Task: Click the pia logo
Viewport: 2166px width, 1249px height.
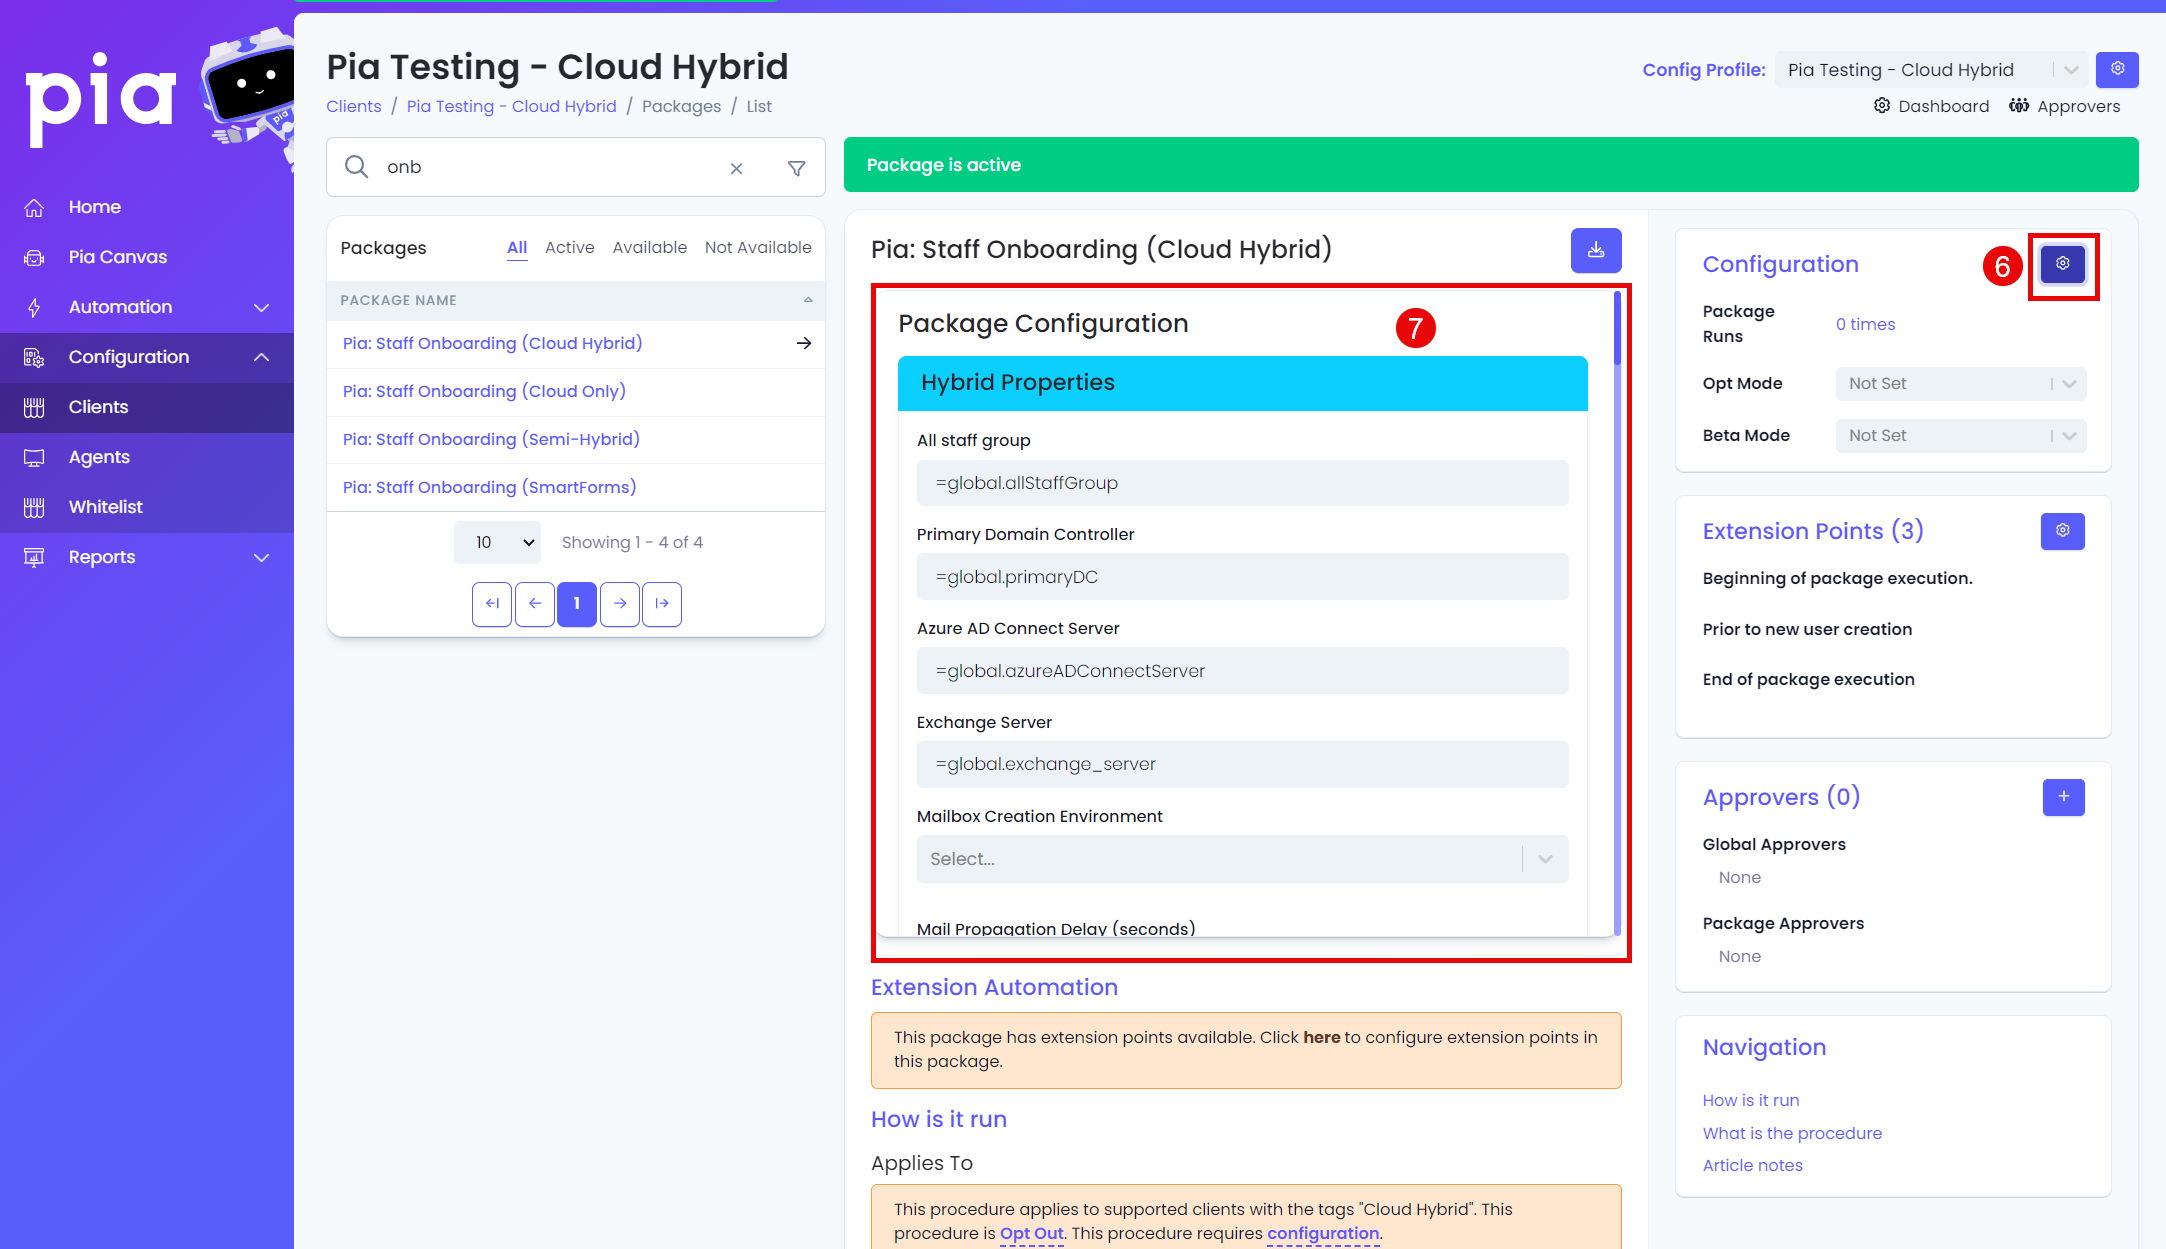Action: click(101, 100)
